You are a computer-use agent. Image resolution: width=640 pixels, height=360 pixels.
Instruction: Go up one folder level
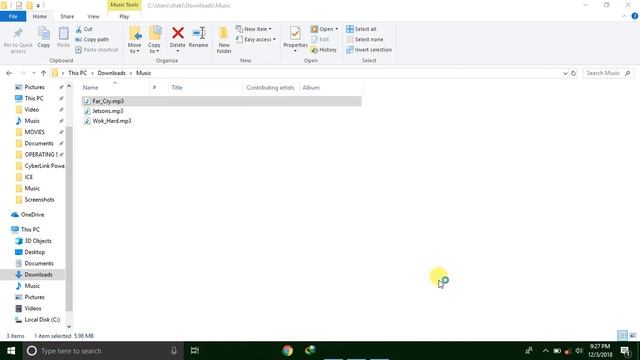pyautogui.click(x=43, y=73)
